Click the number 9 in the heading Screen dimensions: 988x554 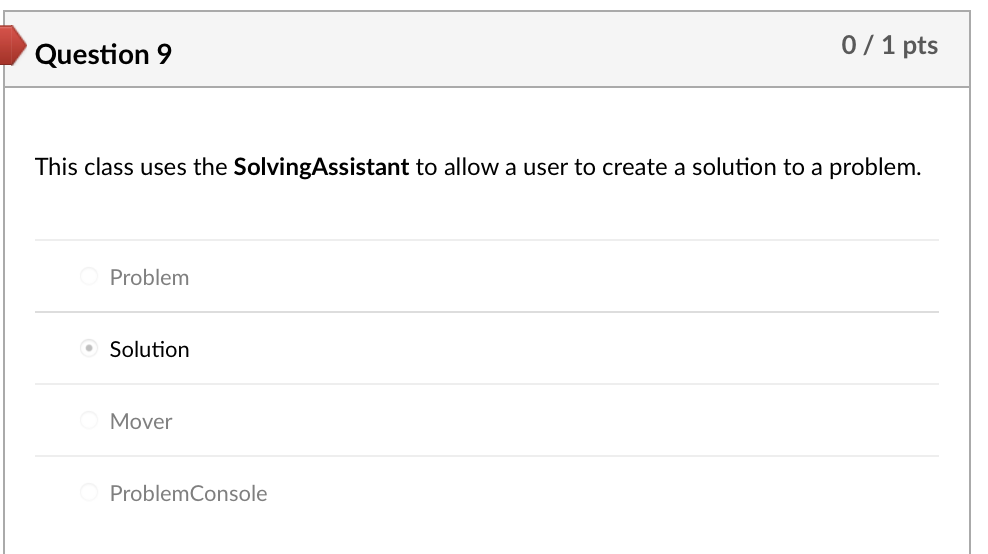pos(164,54)
